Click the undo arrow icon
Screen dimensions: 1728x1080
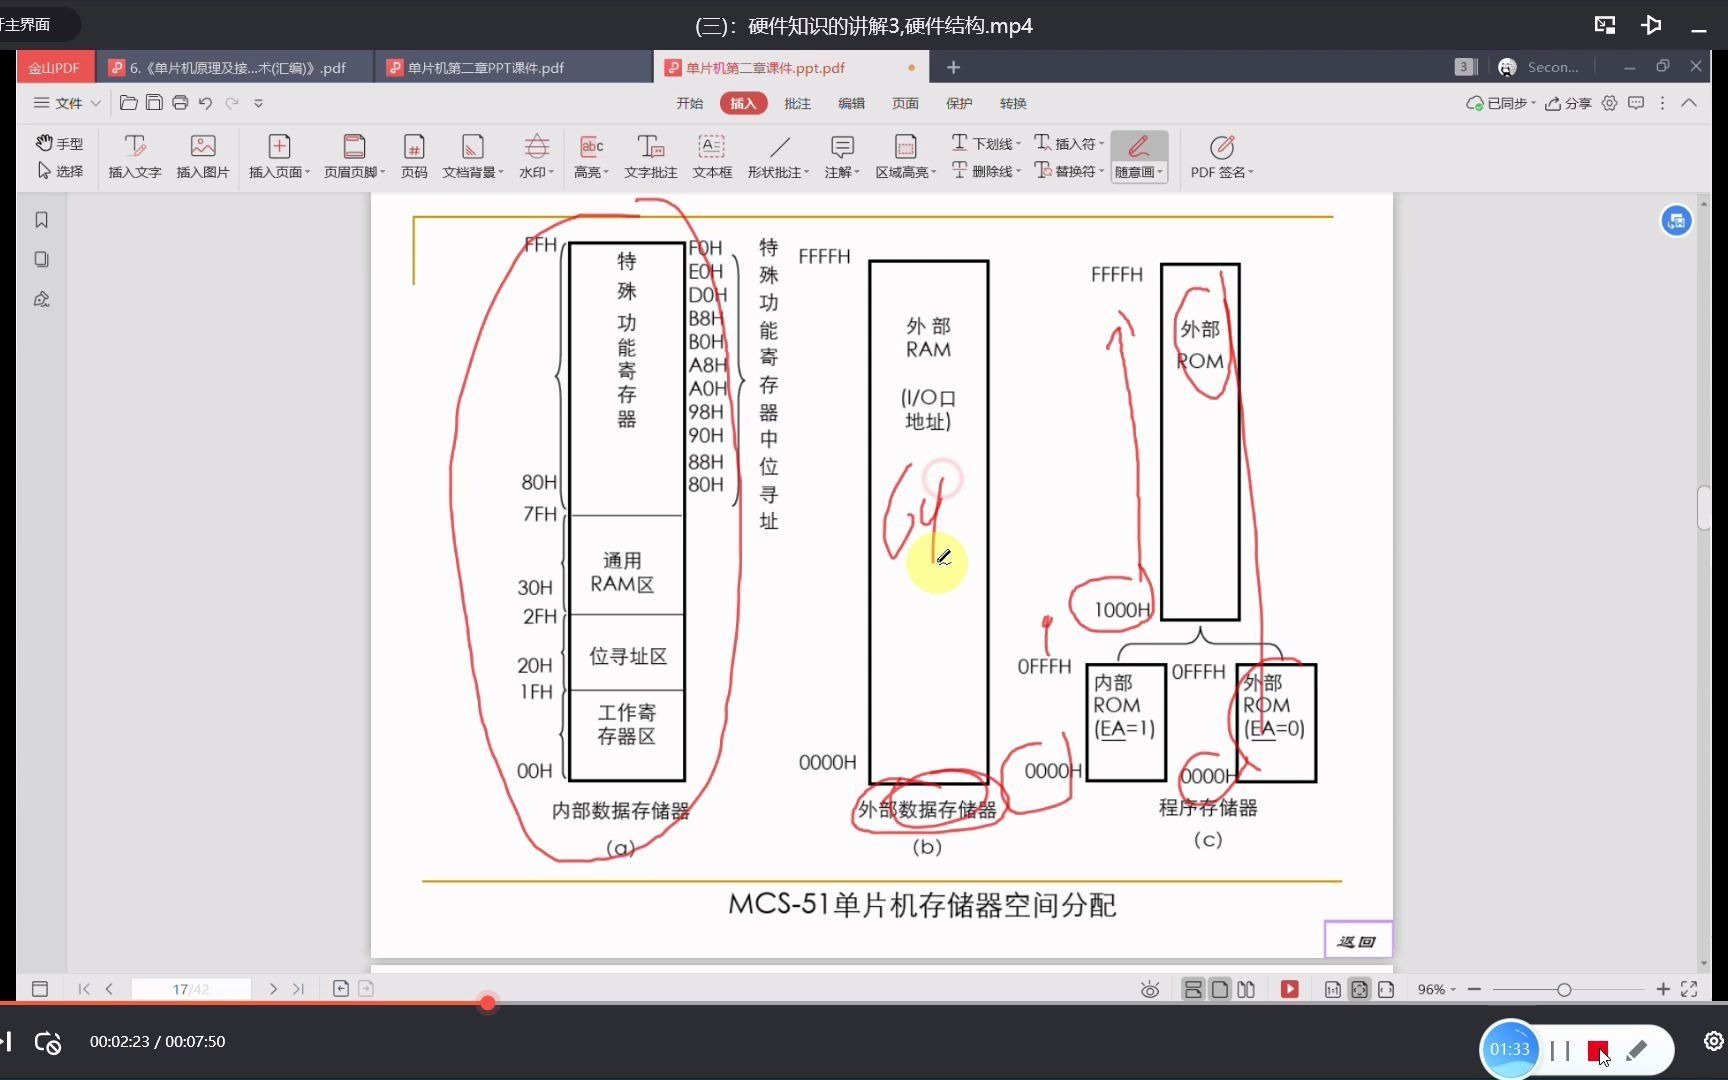pyautogui.click(x=206, y=102)
